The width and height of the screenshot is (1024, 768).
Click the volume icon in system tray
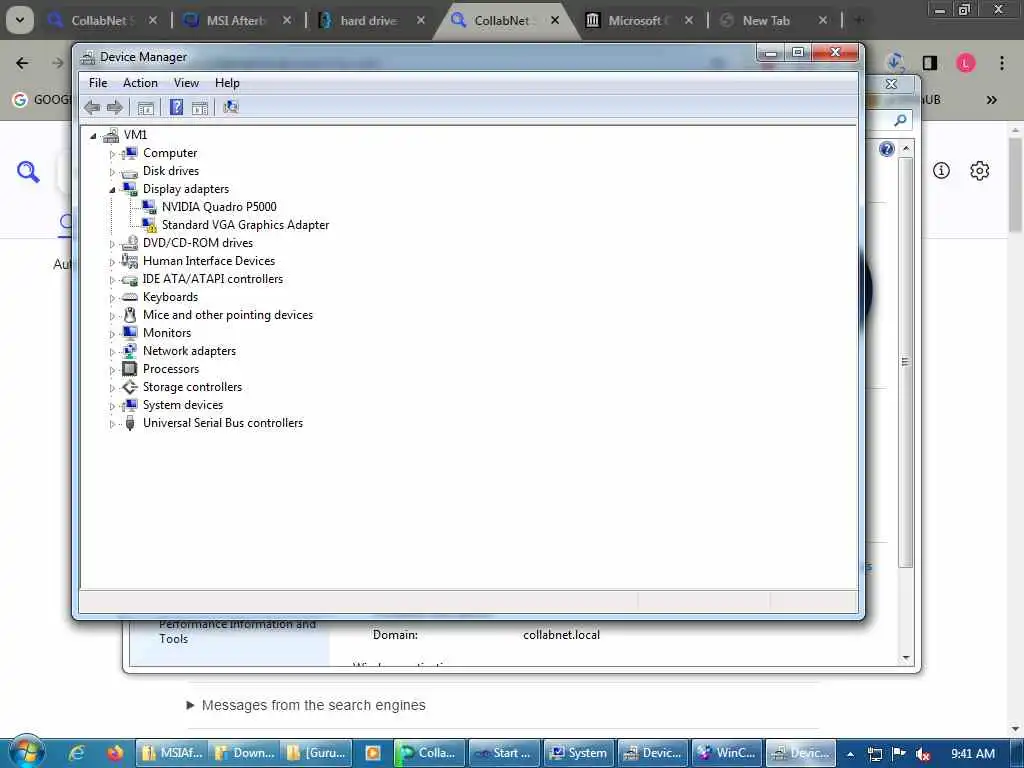click(x=923, y=754)
